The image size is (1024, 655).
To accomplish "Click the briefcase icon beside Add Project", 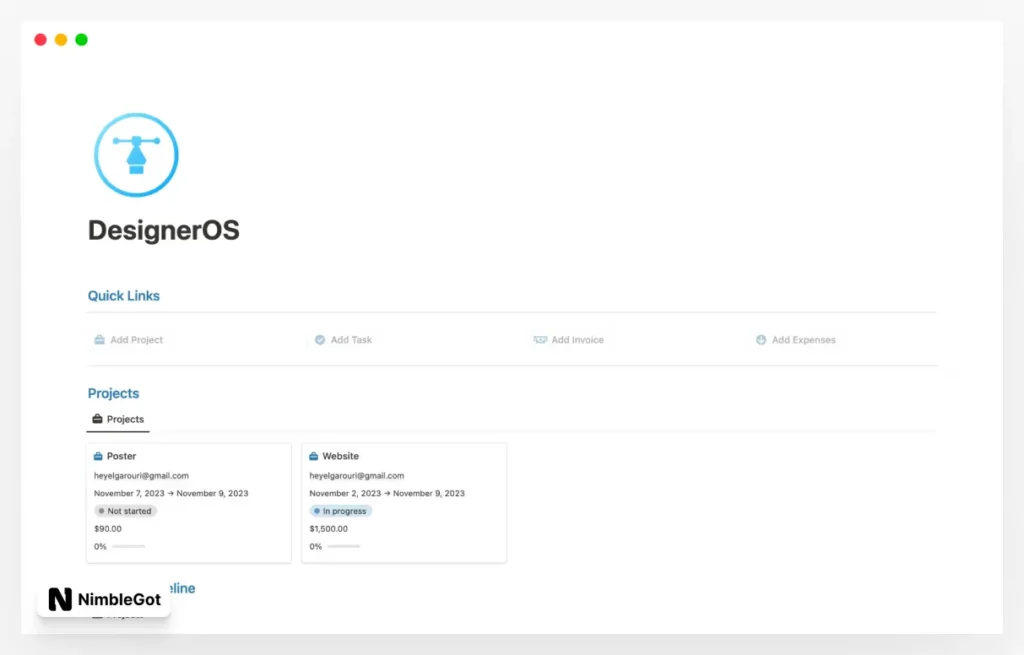I will click(x=99, y=340).
